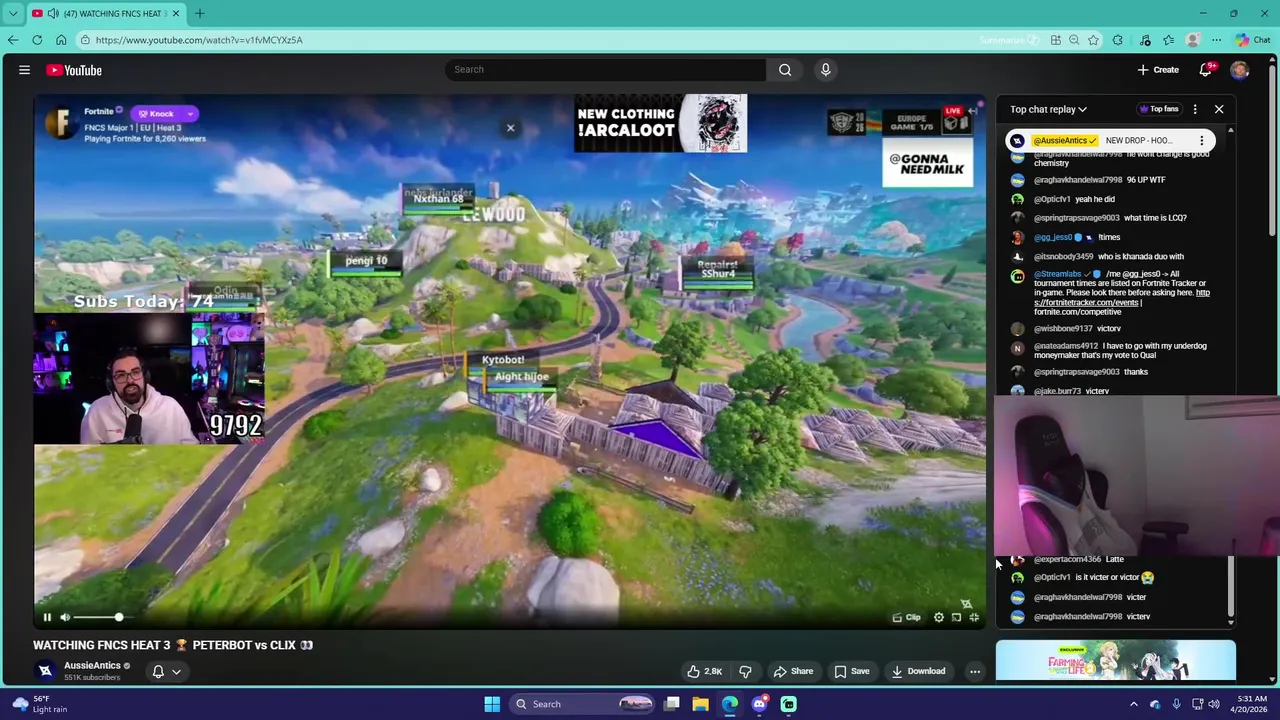Toggle channel notification bell for AussieAntics
Screen dimensions: 1280x720
(158, 671)
